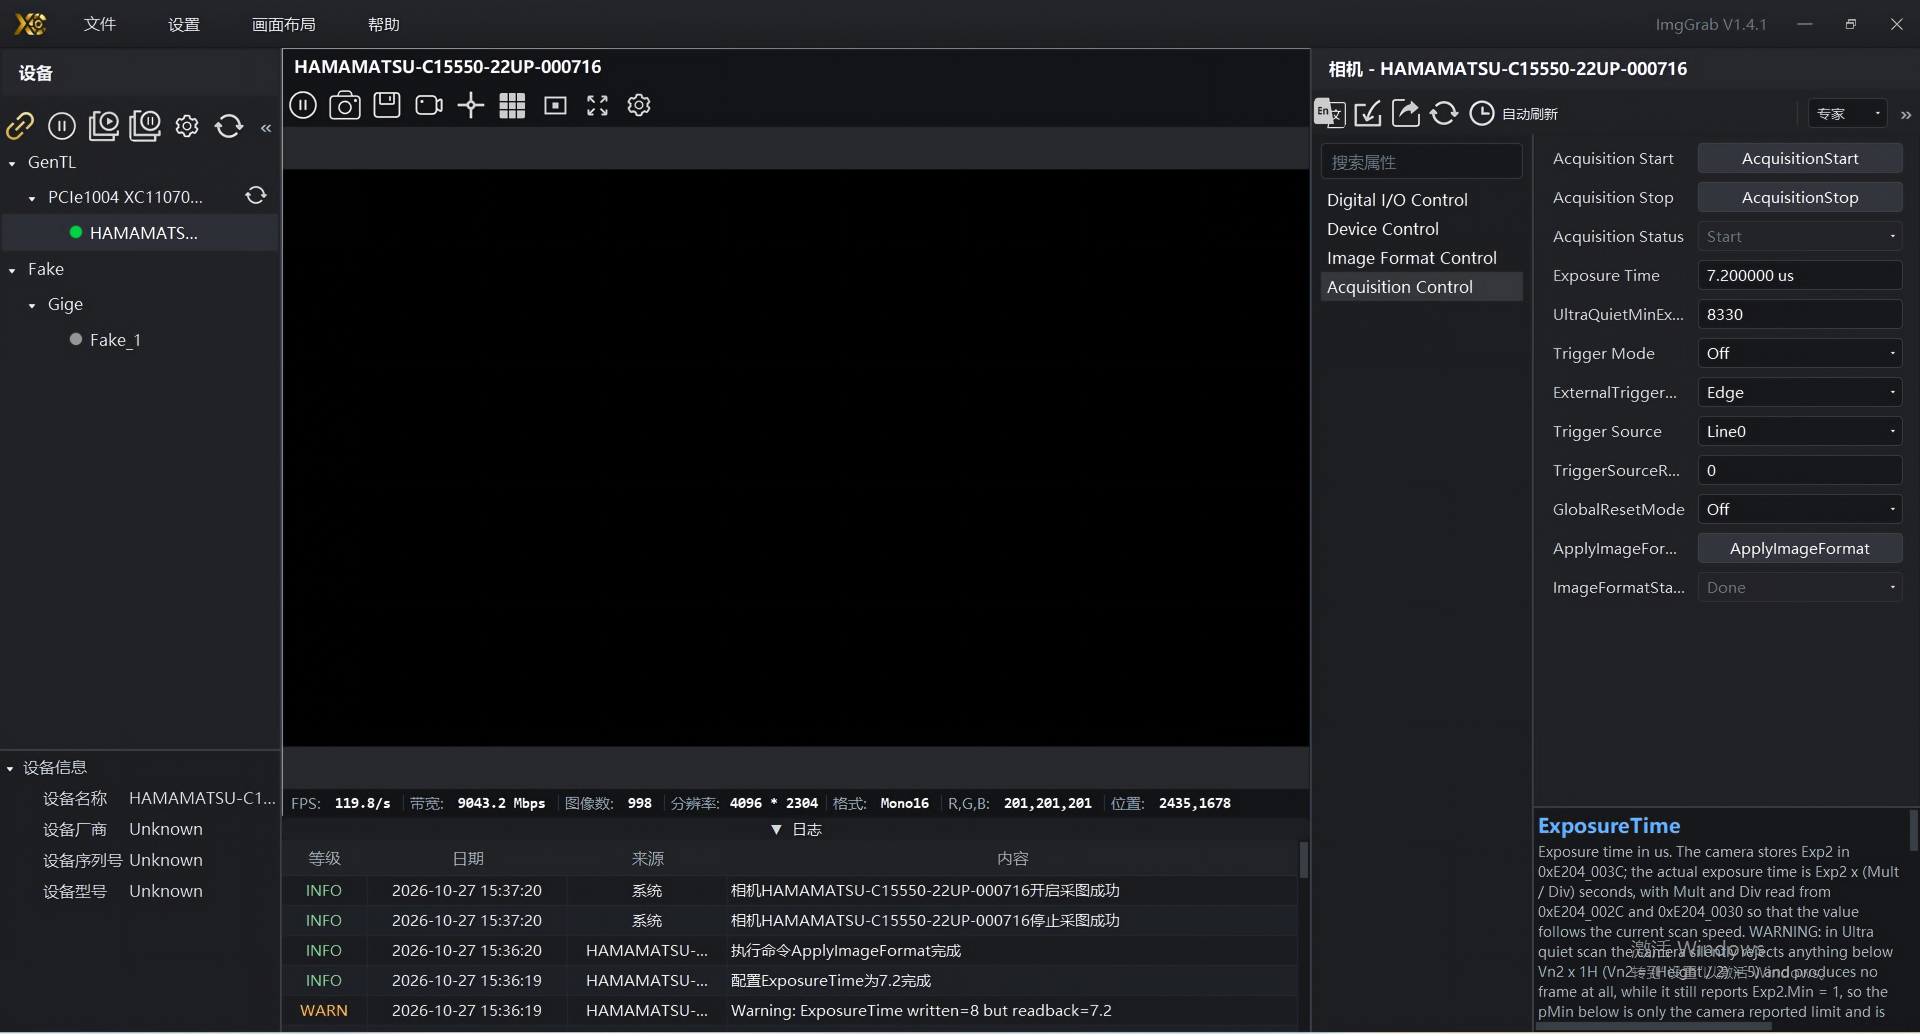Pause acquisition in the 设备 panel toolbar
Image resolution: width=1920 pixels, height=1034 pixels.
[62, 126]
